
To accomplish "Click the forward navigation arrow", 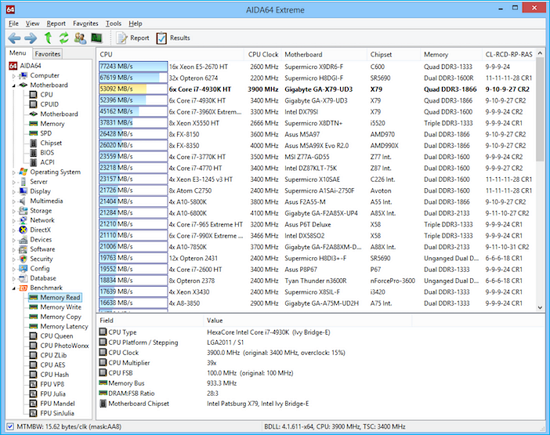I will [31, 38].
